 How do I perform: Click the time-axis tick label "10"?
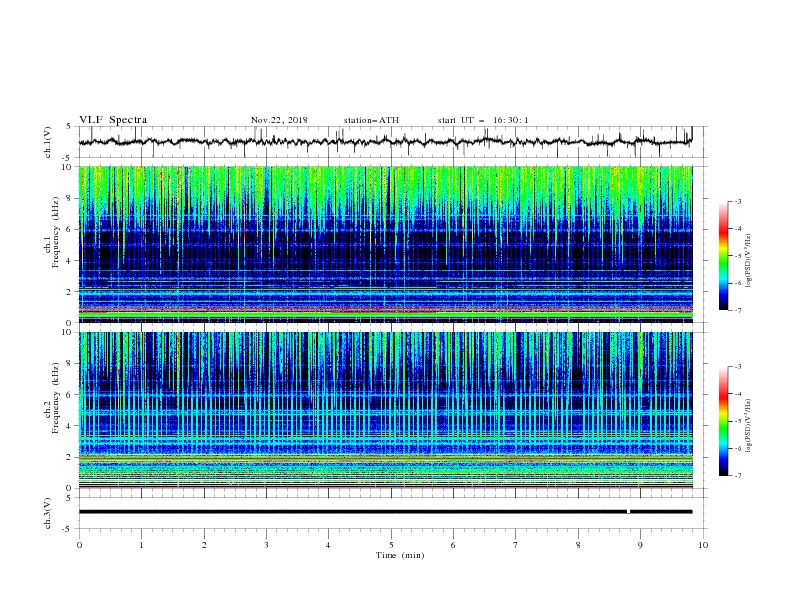tap(703, 545)
